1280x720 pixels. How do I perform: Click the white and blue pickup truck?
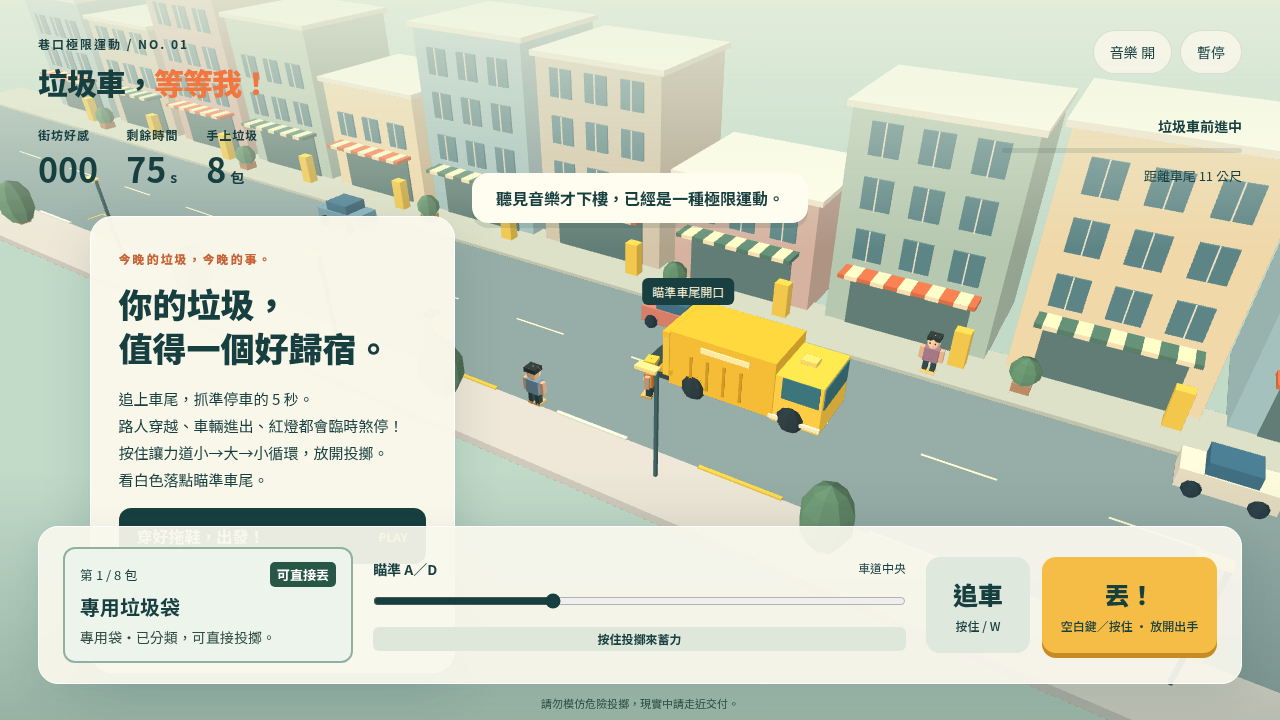point(1227,477)
